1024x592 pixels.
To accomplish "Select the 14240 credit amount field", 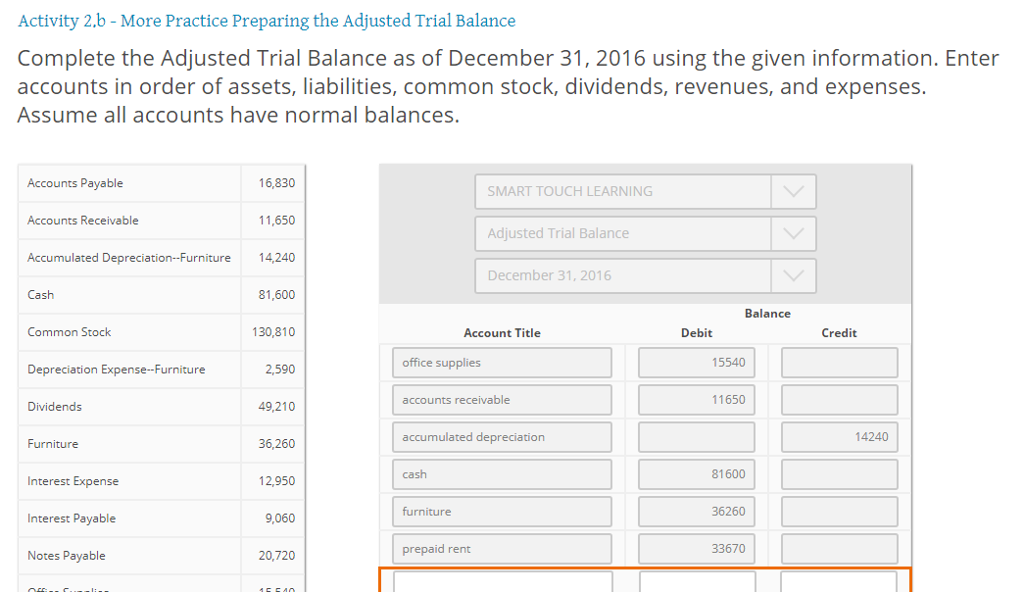I will tap(839, 436).
